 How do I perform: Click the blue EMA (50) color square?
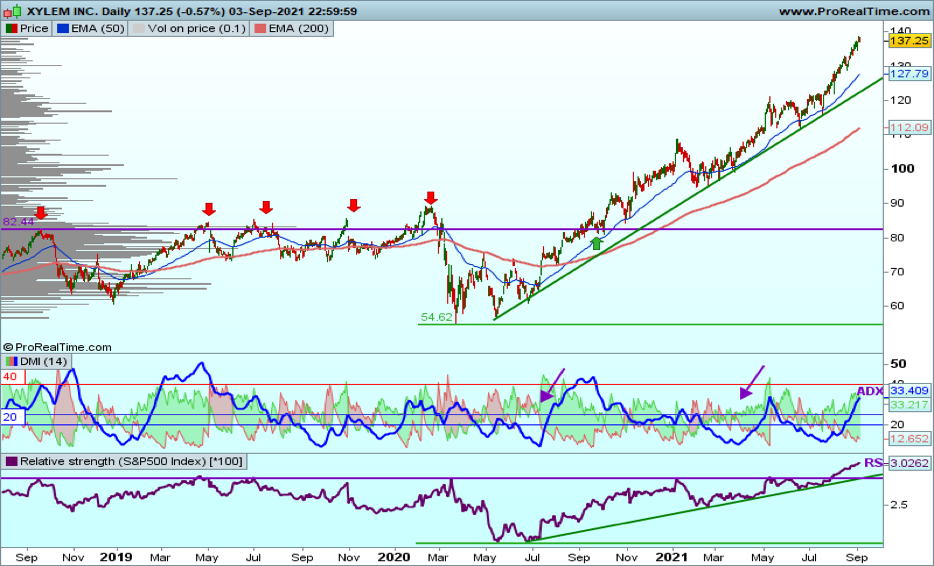point(63,29)
